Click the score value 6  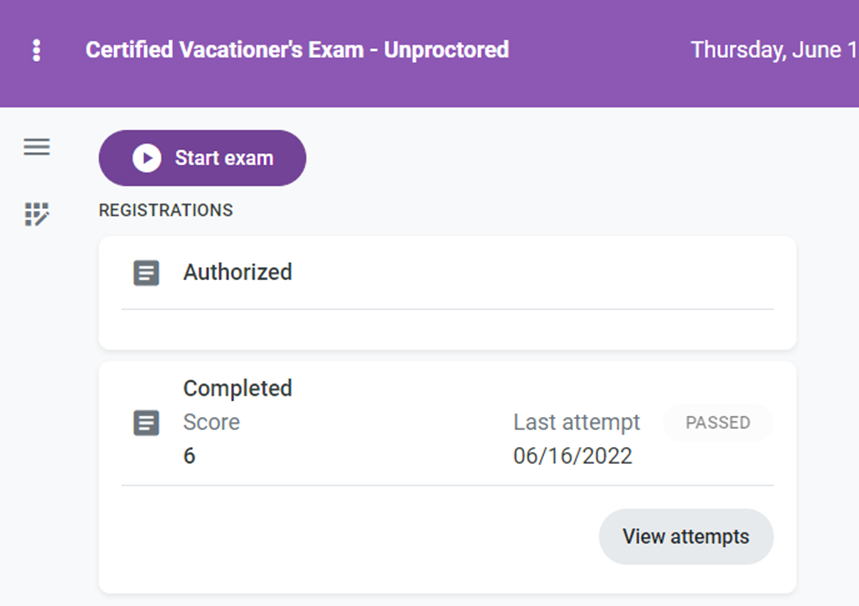(189, 456)
